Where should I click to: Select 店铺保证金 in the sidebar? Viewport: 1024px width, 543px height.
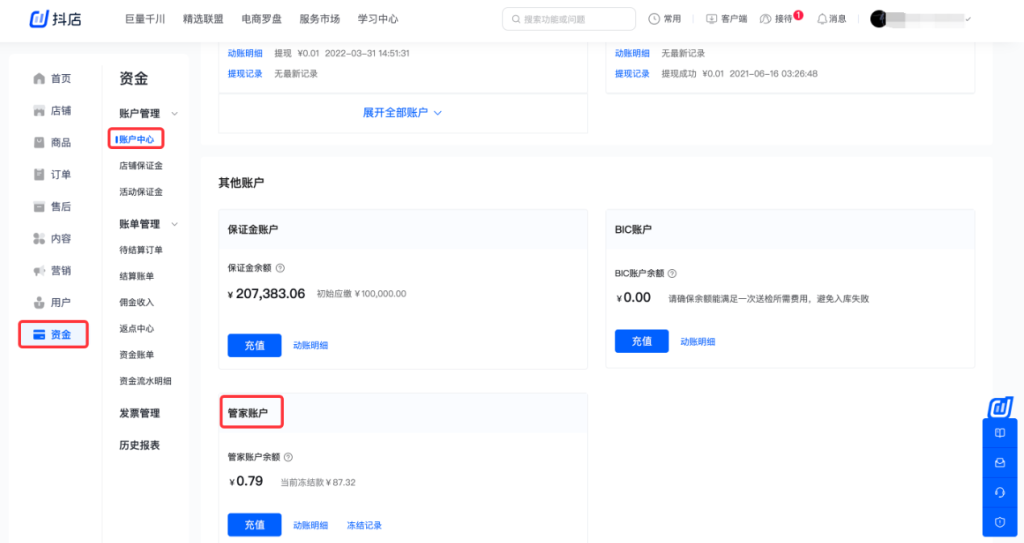click(140, 165)
